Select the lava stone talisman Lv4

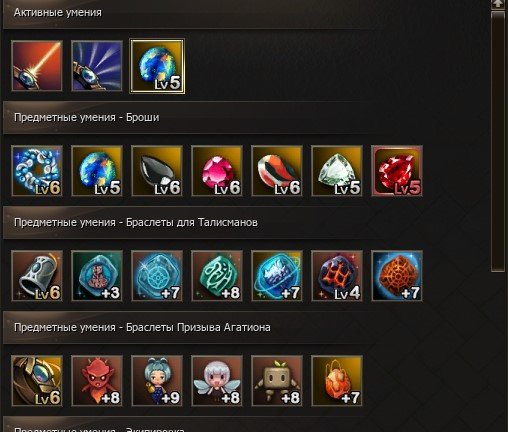pyautogui.click(x=337, y=276)
